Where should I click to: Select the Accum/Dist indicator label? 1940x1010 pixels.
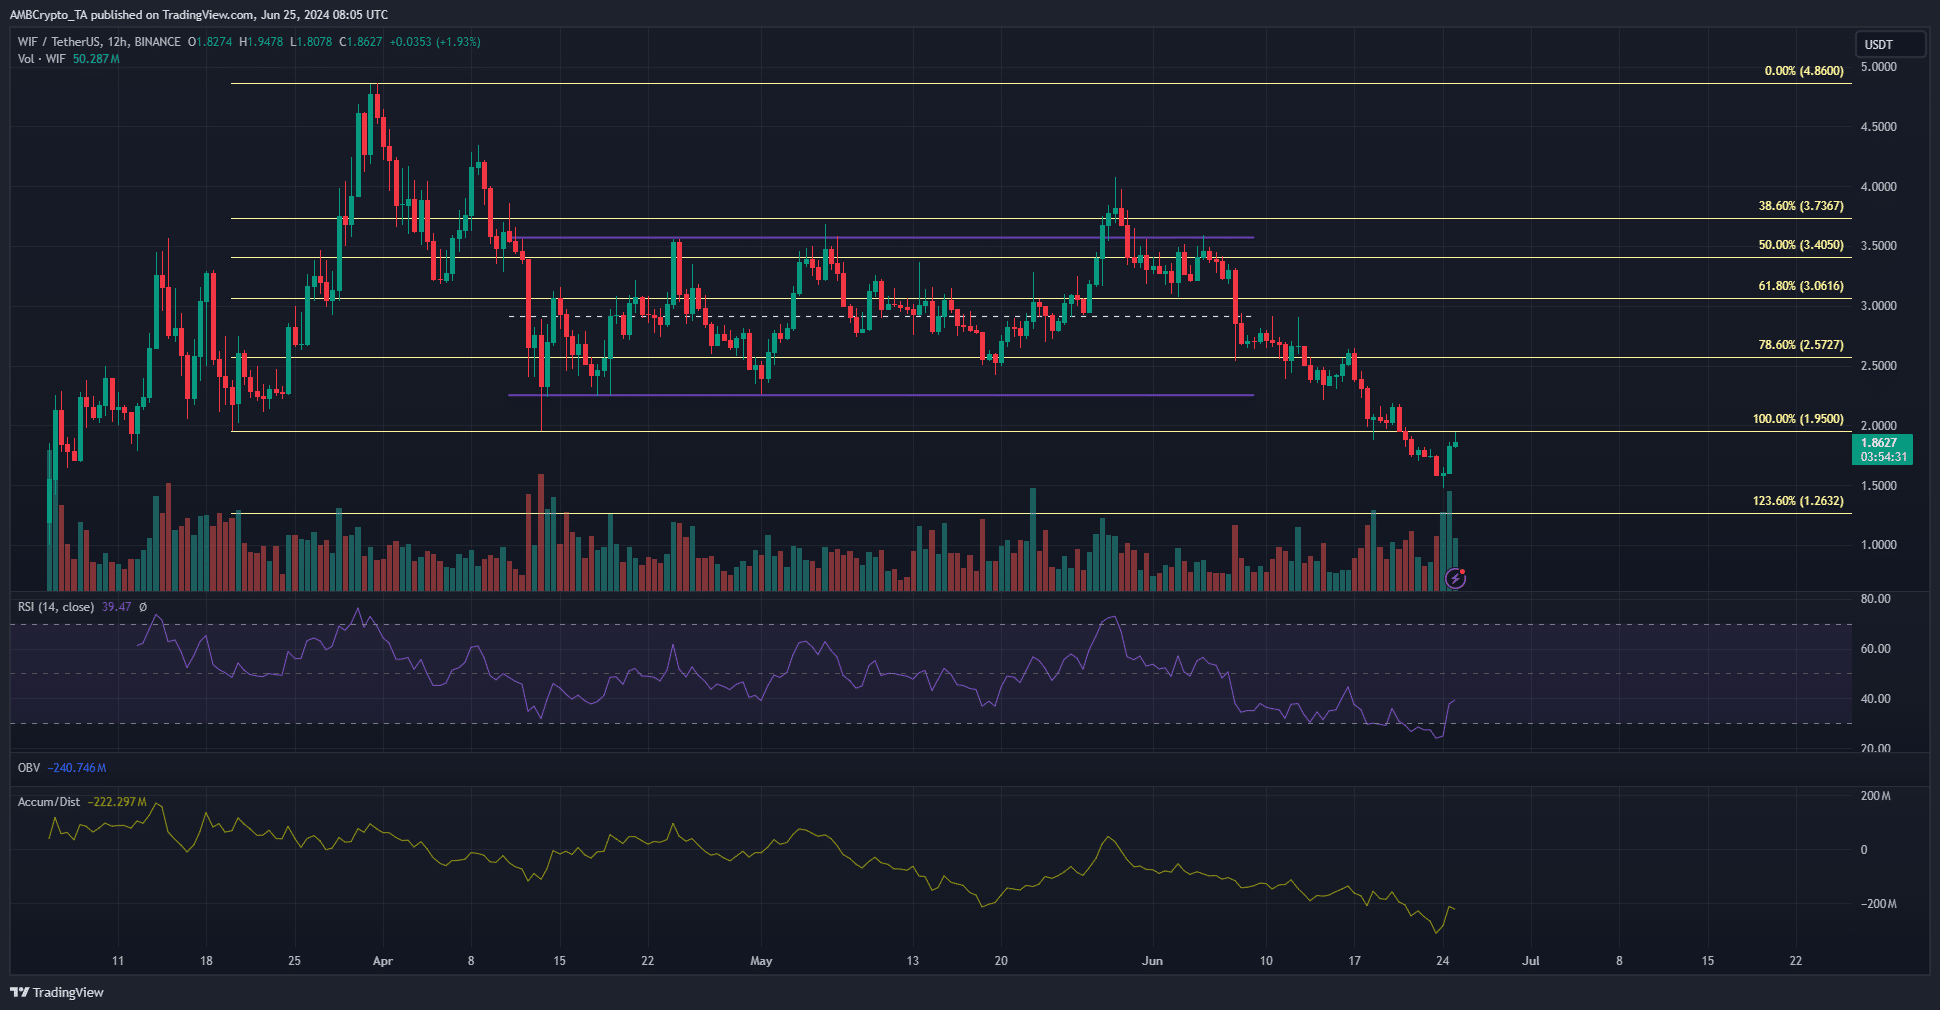pos(49,802)
